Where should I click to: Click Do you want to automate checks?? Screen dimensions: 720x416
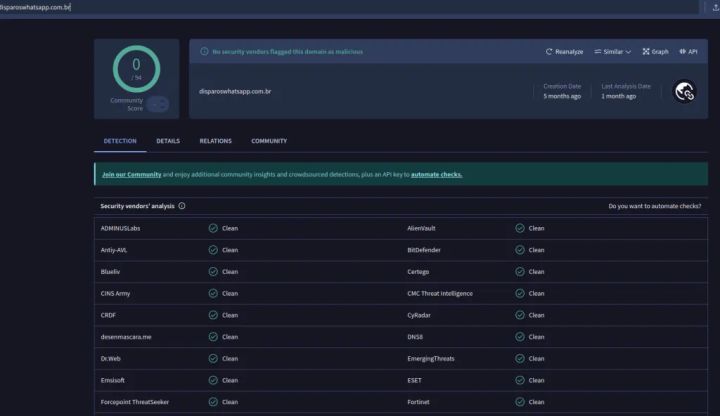coord(655,206)
